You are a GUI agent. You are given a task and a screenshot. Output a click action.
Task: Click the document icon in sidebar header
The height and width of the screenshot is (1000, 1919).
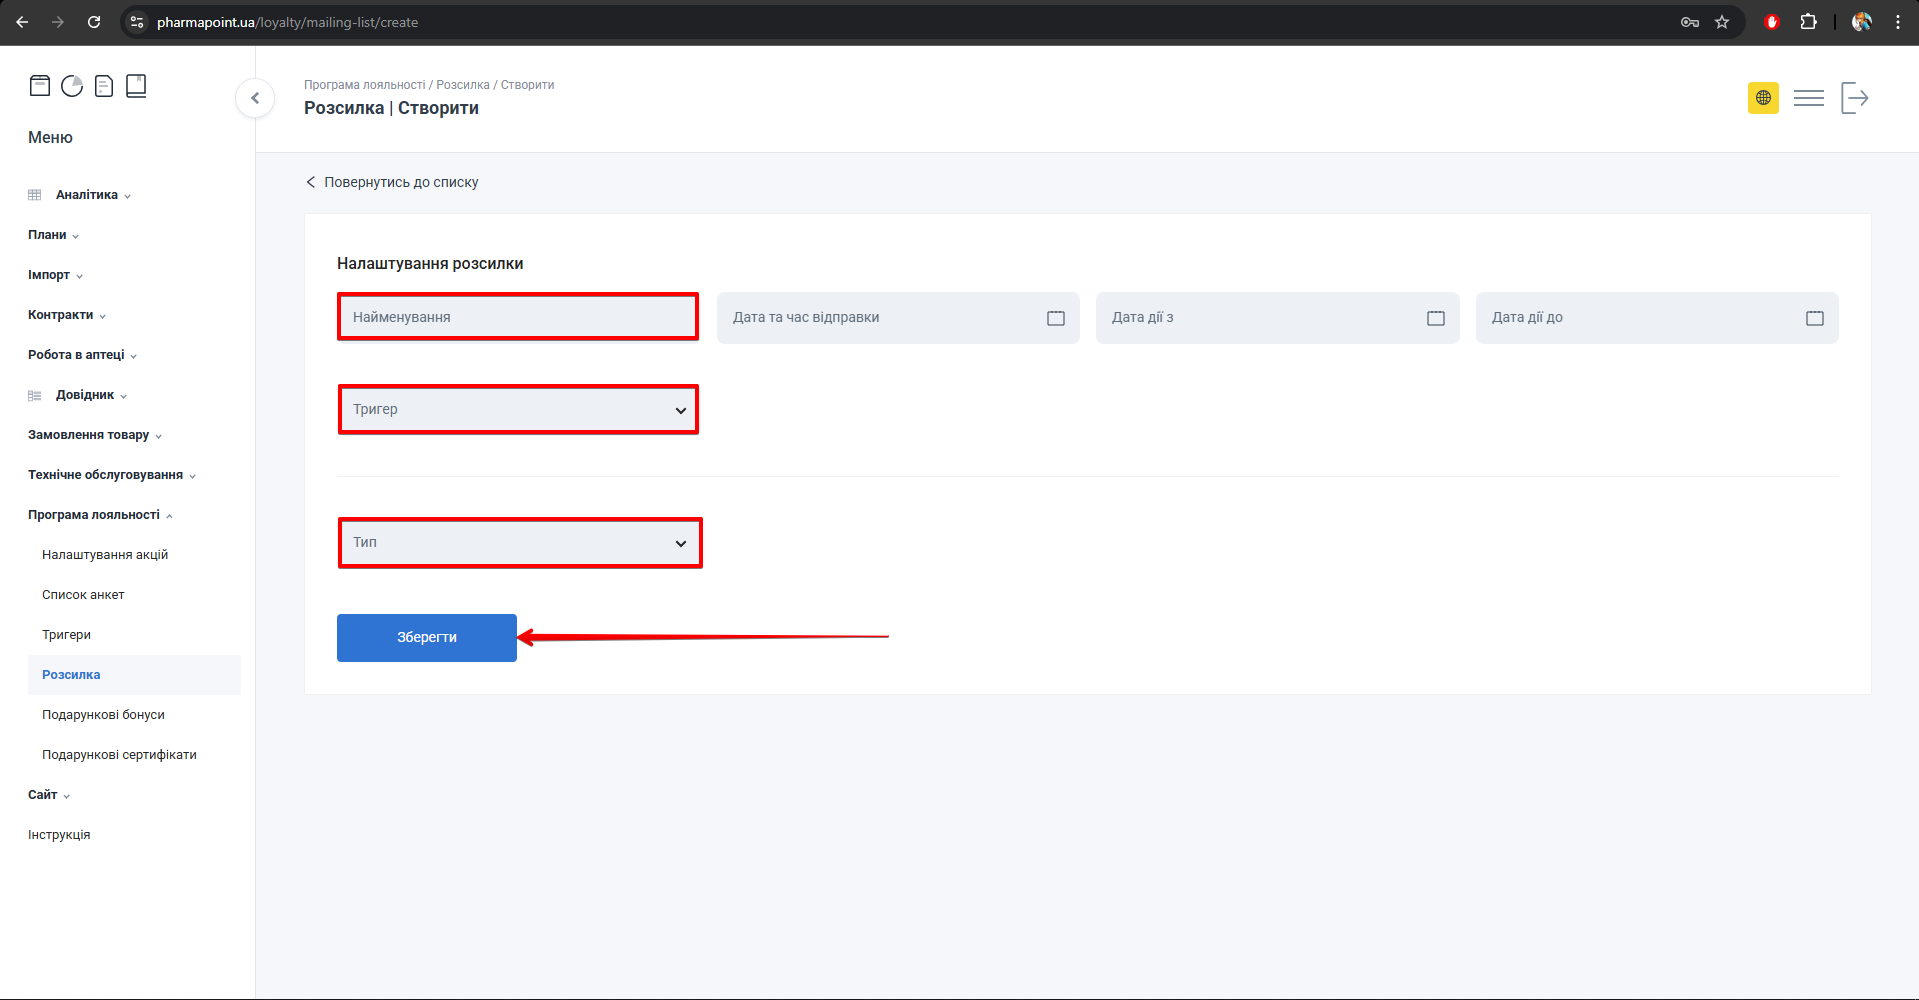(x=104, y=86)
